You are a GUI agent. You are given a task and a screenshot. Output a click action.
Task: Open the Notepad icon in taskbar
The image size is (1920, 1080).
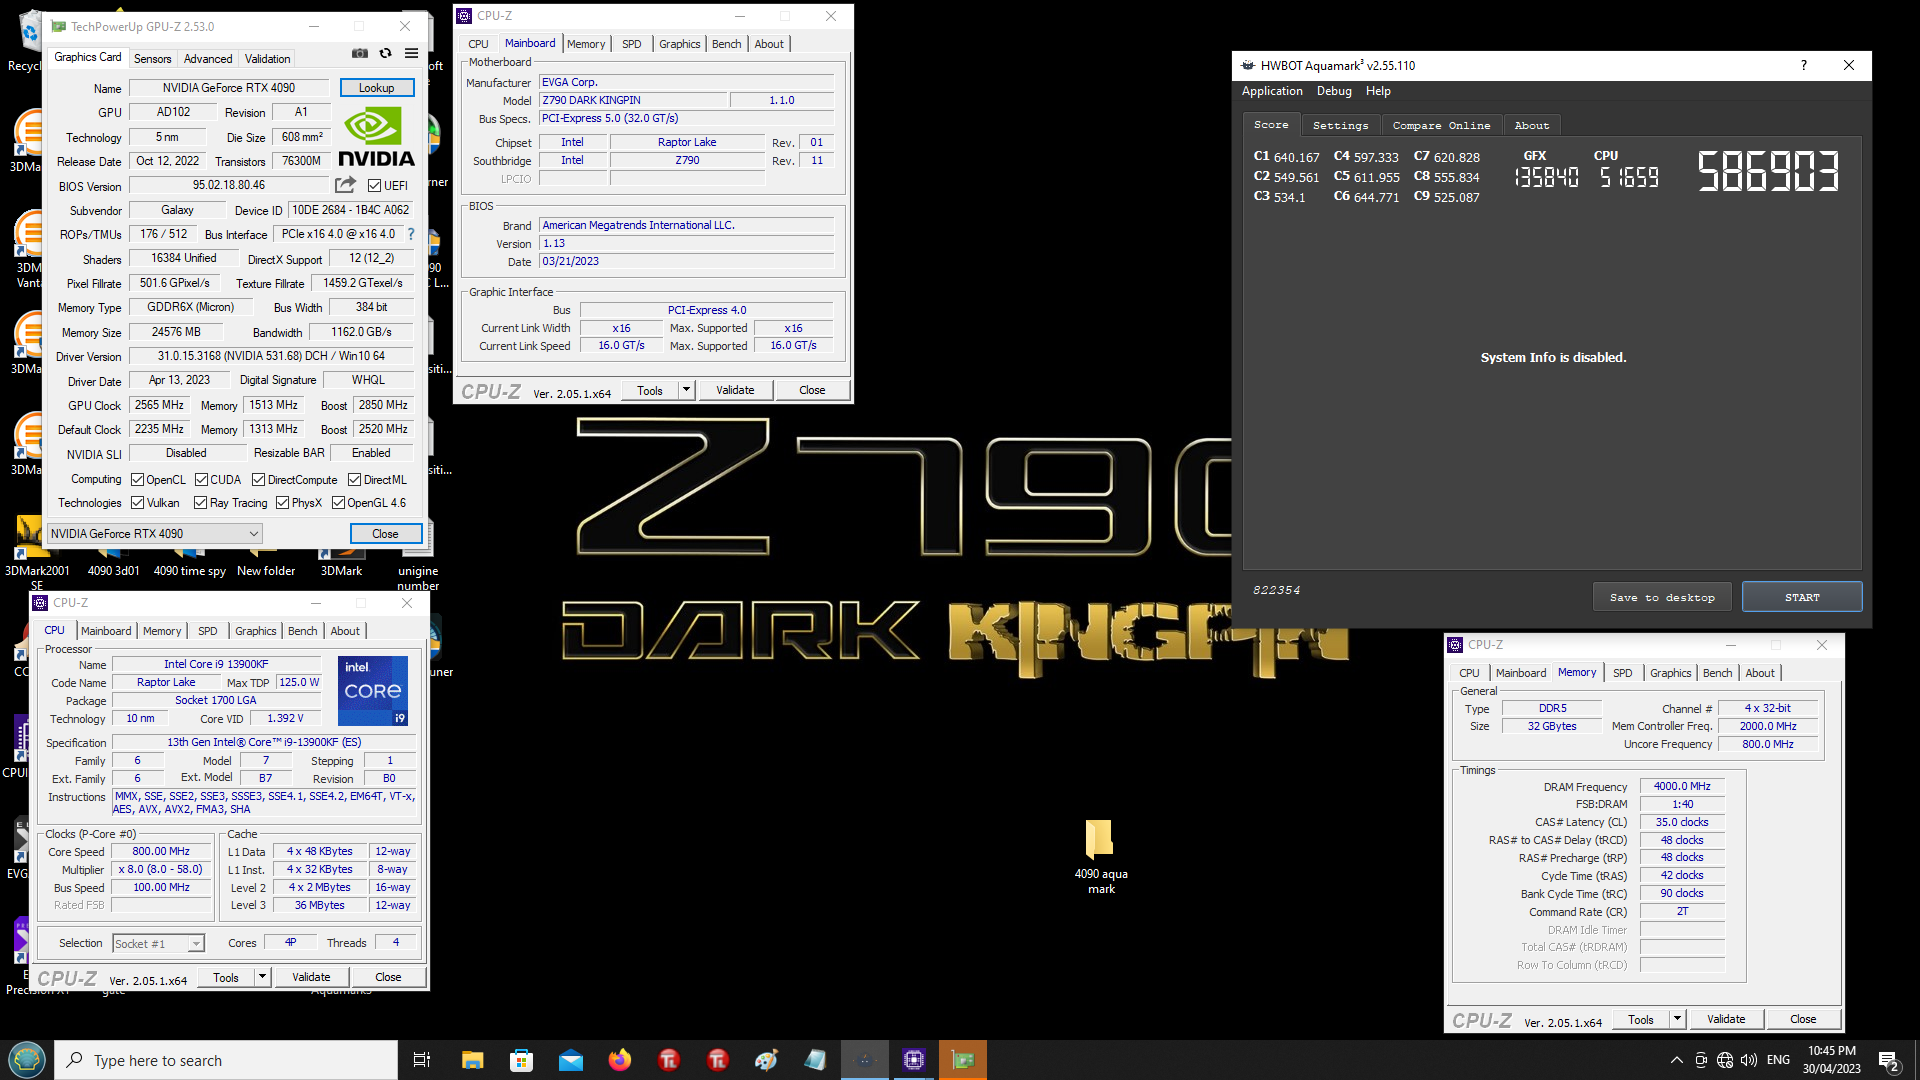pyautogui.click(x=816, y=1060)
